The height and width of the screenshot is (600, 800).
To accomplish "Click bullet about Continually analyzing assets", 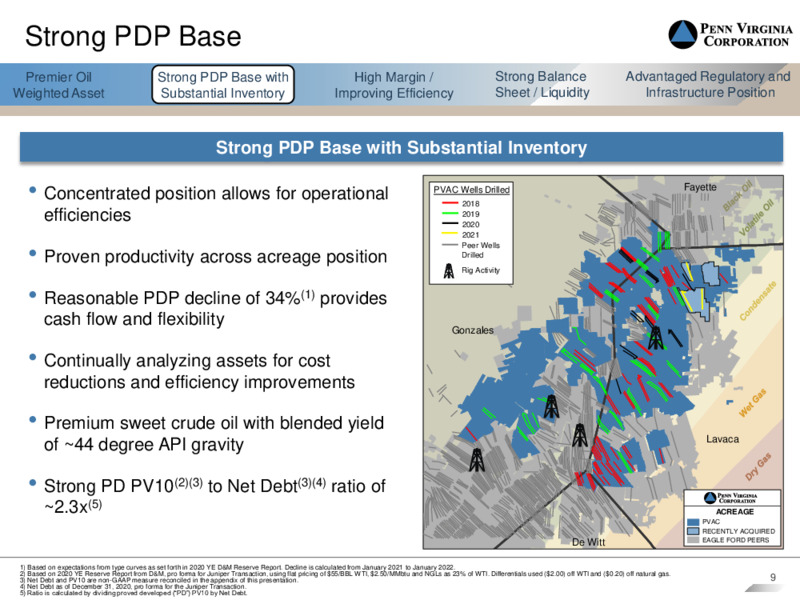I will click(199, 371).
